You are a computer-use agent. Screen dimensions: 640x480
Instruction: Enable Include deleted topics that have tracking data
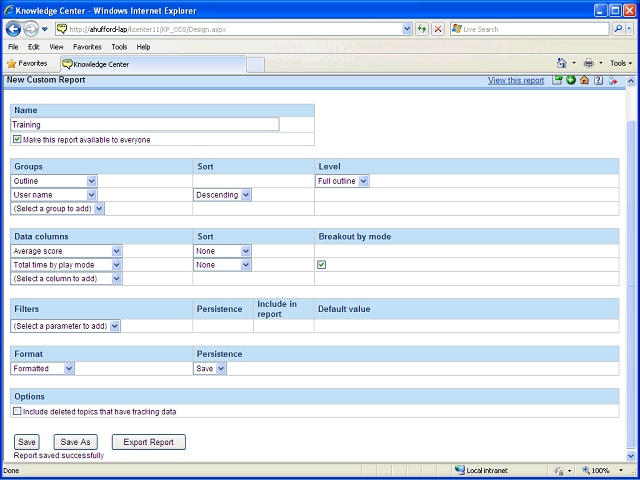pyautogui.click(x=17, y=411)
